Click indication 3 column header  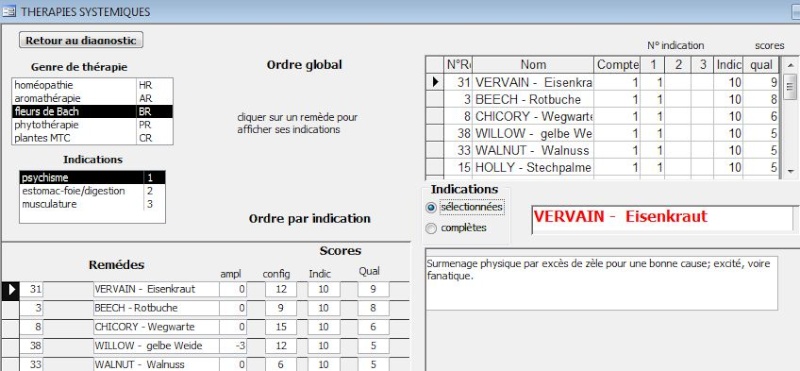(x=703, y=65)
